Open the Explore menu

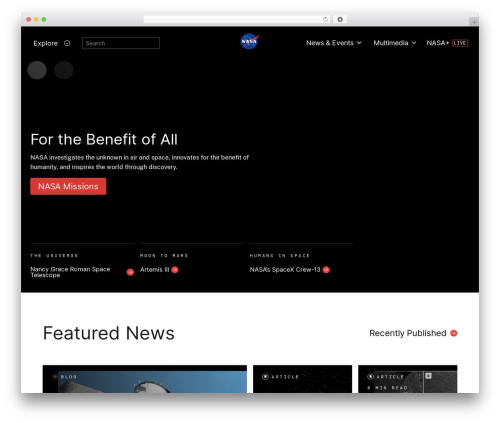click(45, 43)
